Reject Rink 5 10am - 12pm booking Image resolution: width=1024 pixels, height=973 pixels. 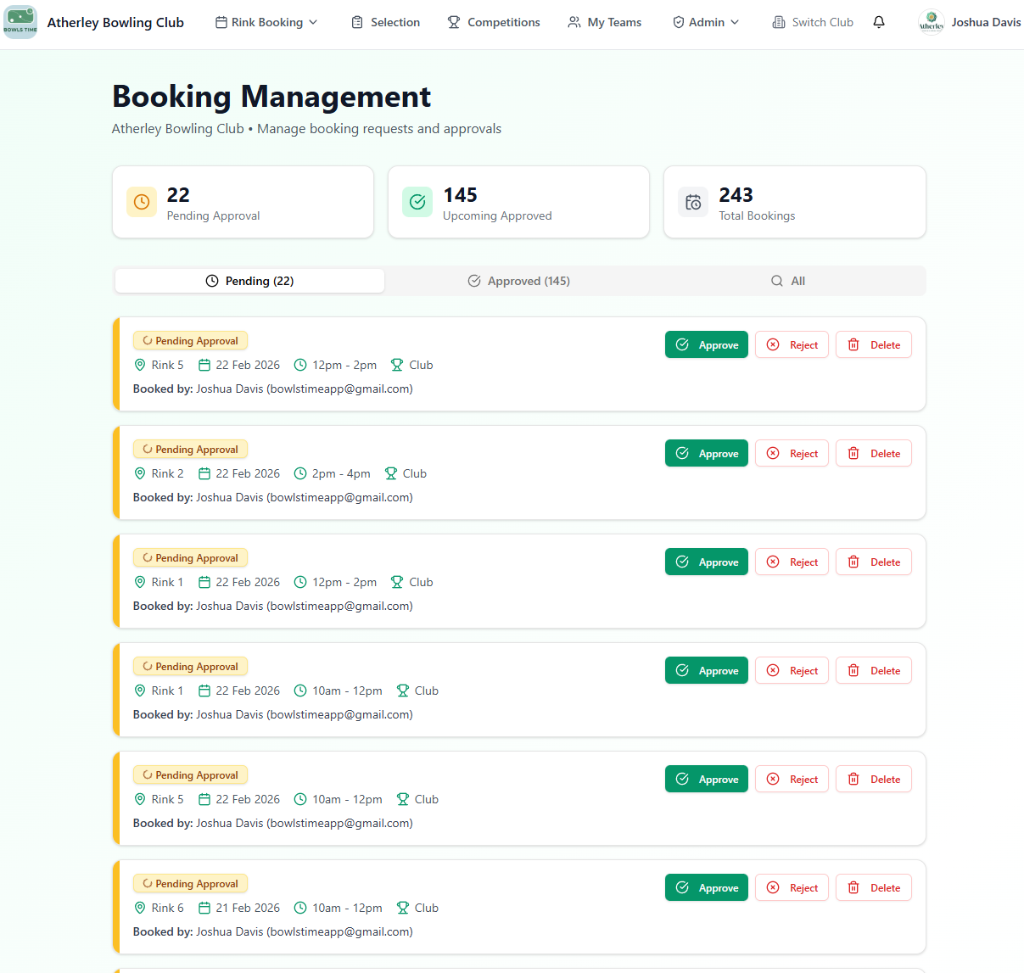(x=792, y=779)
